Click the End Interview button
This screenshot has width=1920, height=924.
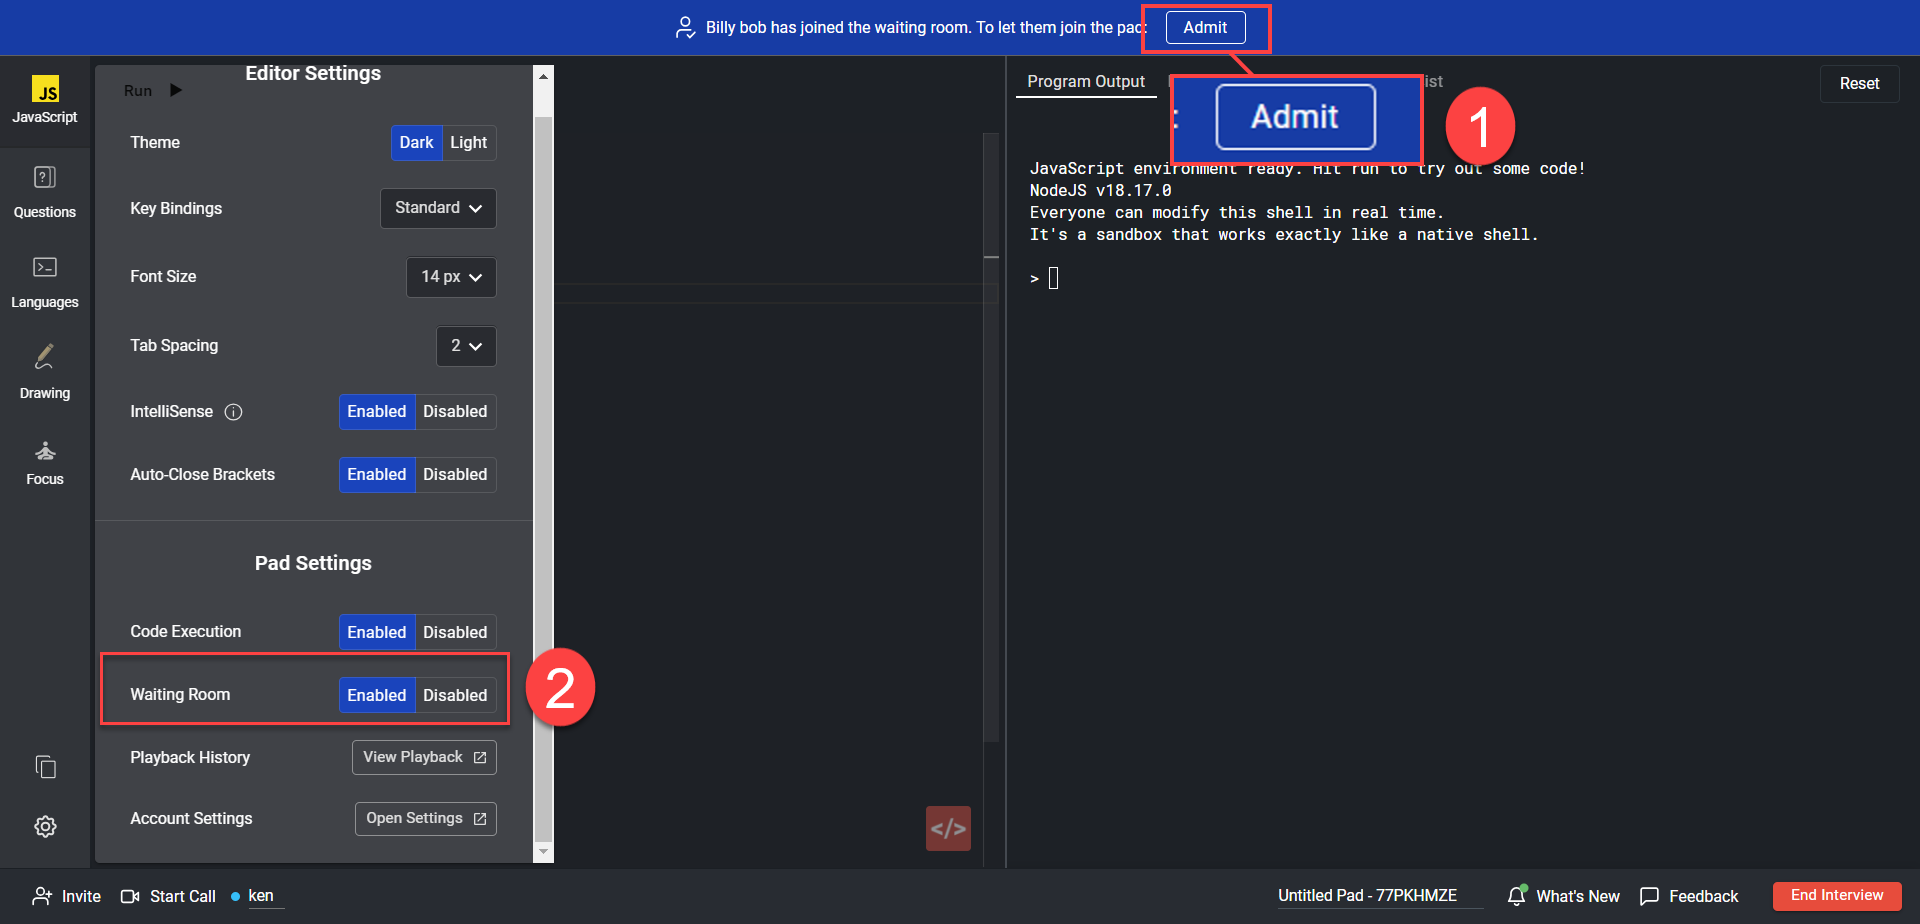(x=1836, y=896)
